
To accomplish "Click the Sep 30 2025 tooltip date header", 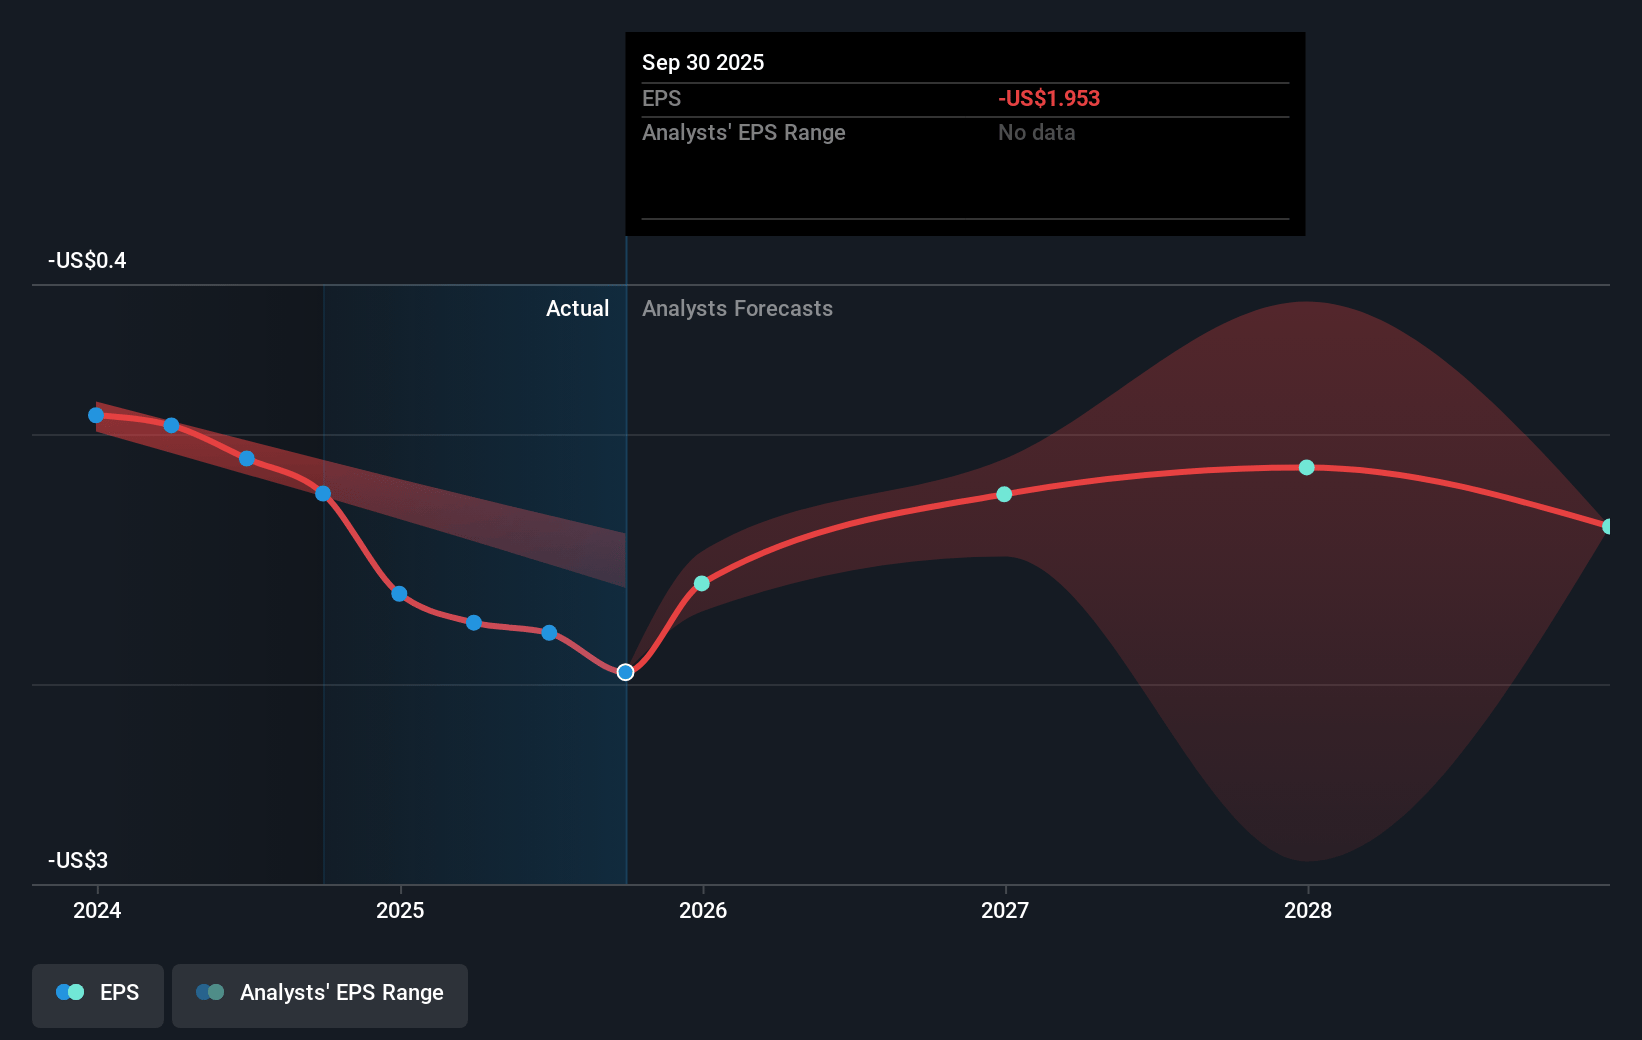I will tap(703, 62).
